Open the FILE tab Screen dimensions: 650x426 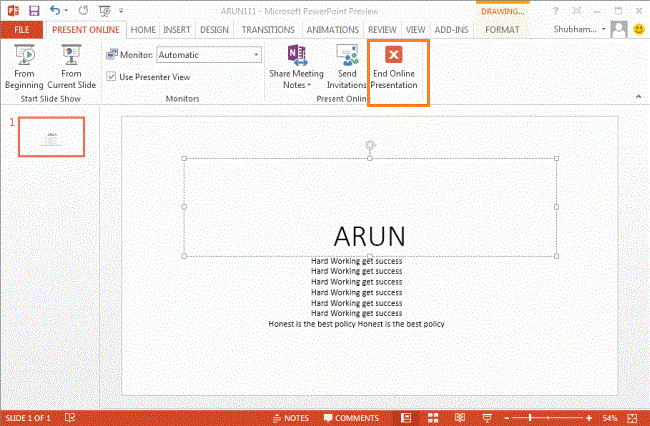(x=22, y=30)
